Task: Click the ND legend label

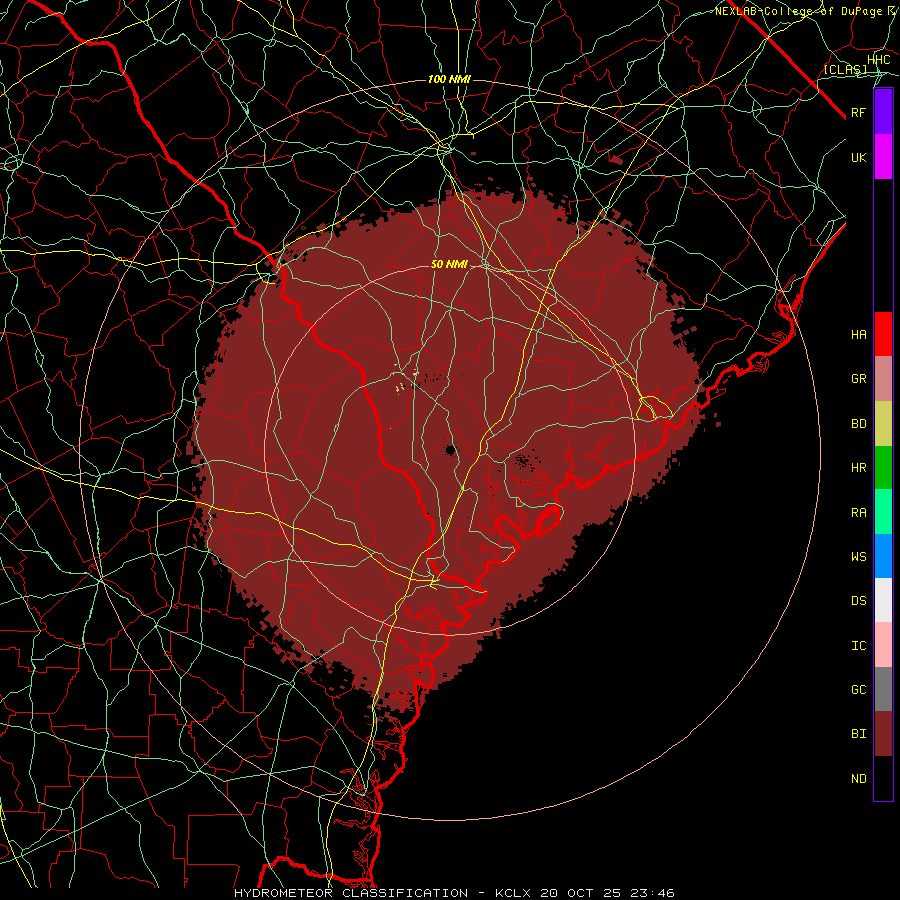Action: (x=859, y=779)
